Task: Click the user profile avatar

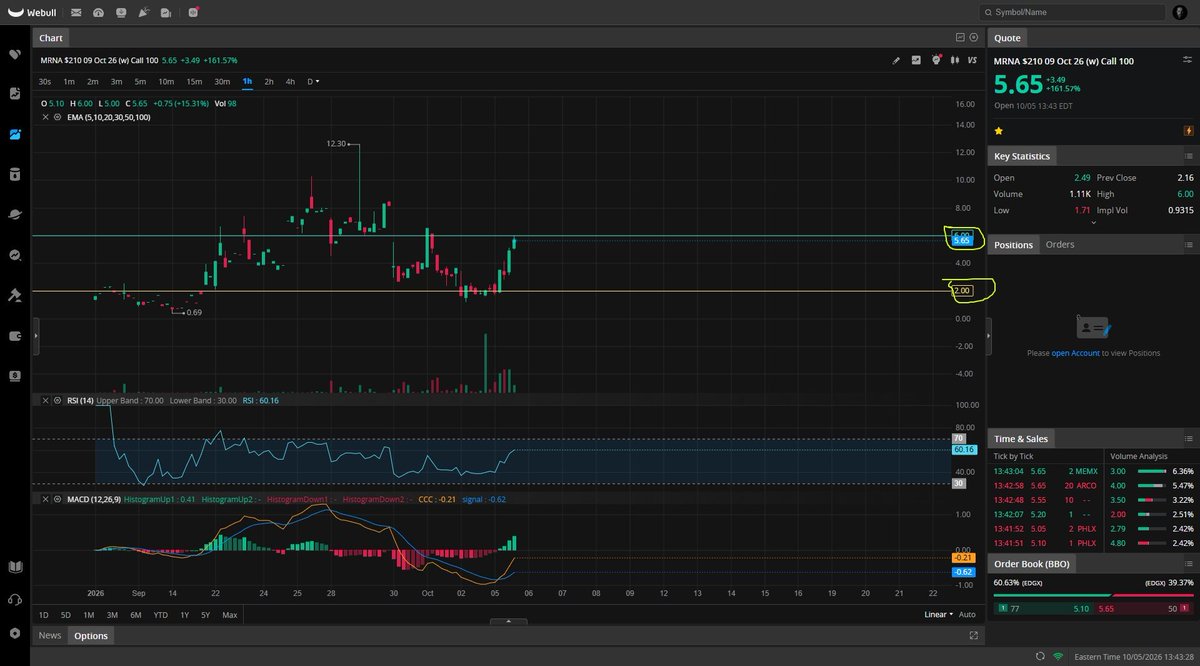Action: coord(1181,13)
